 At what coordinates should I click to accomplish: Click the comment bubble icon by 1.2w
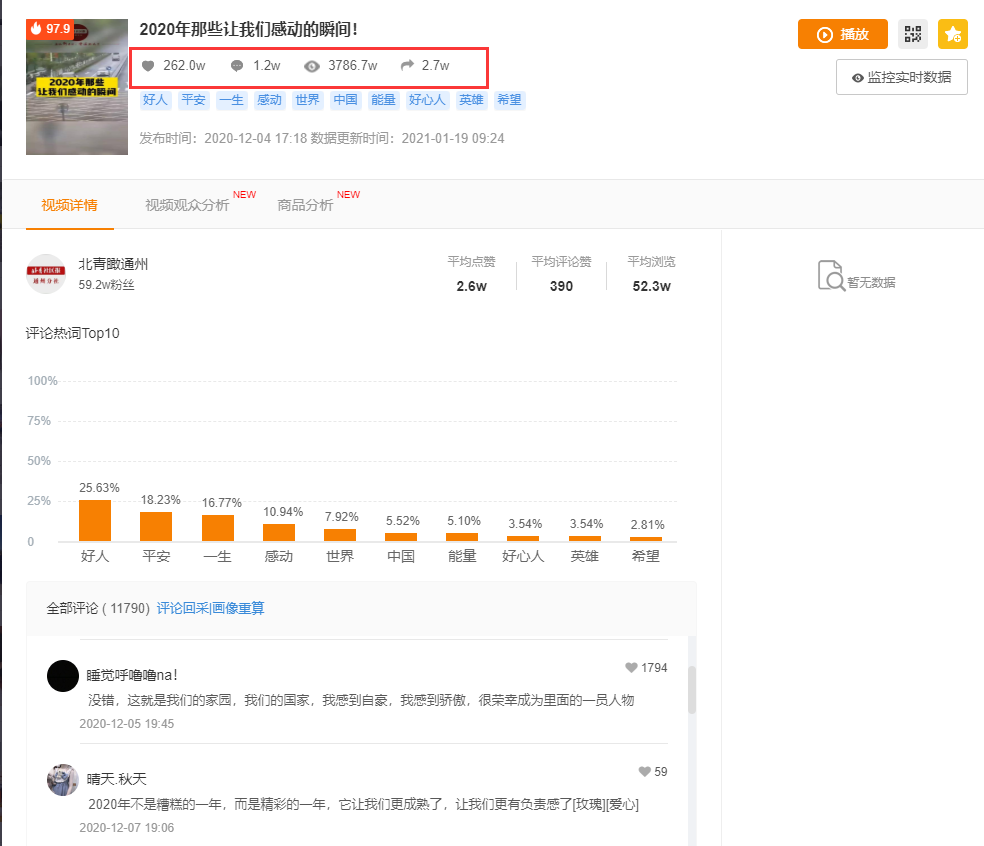tap(237, 66)
